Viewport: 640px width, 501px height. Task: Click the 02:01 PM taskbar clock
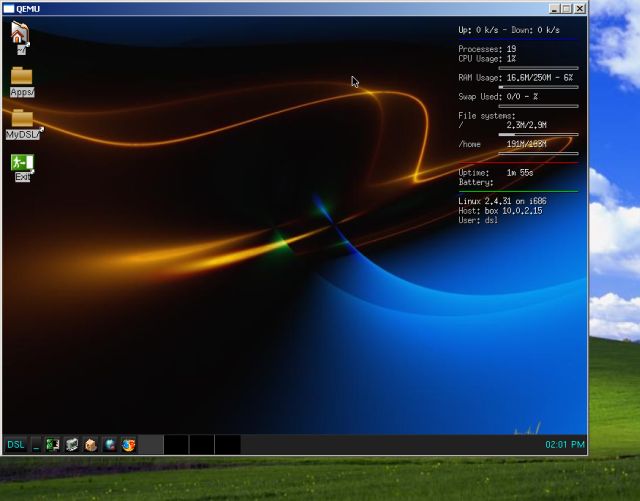565,444
